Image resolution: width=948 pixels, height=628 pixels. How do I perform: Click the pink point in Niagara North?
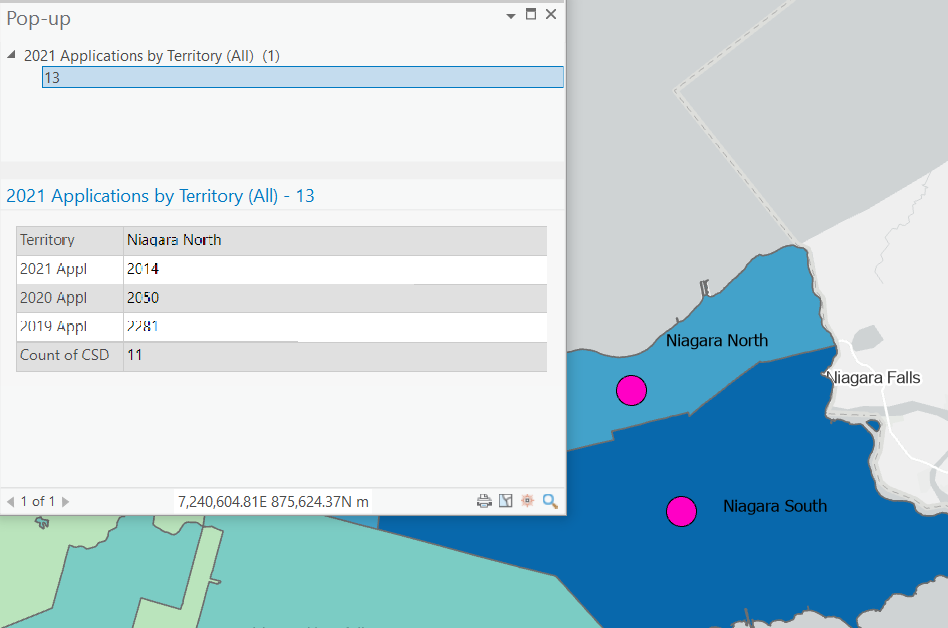[631, 390]
